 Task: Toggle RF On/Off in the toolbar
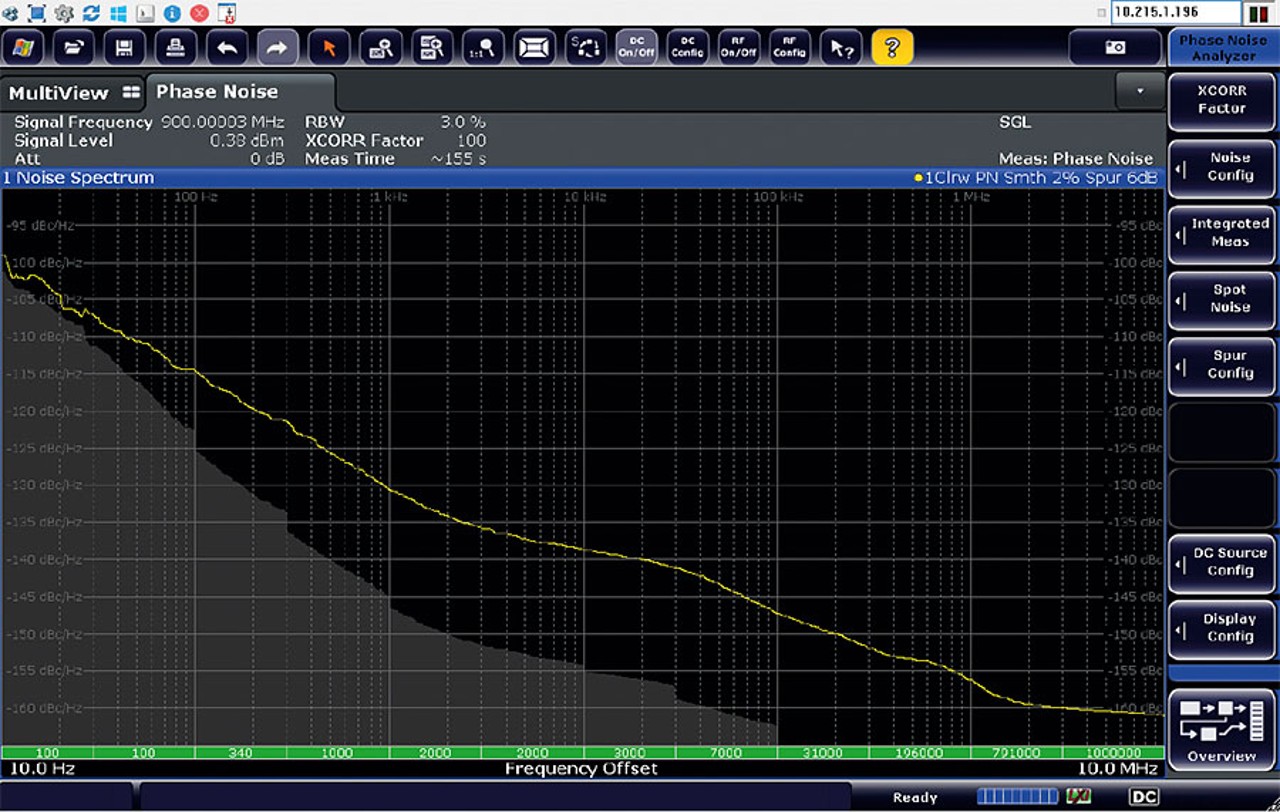[x=739, y=47]
